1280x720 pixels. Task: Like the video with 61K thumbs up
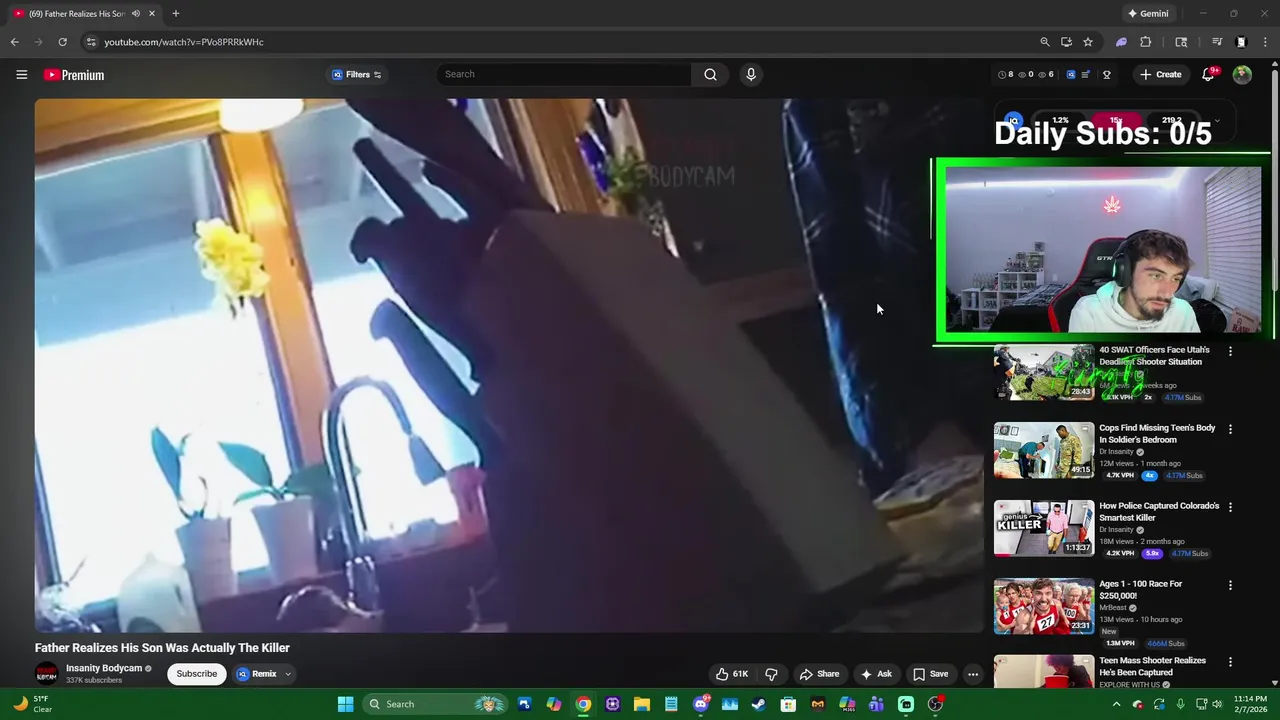pos(732,674)
